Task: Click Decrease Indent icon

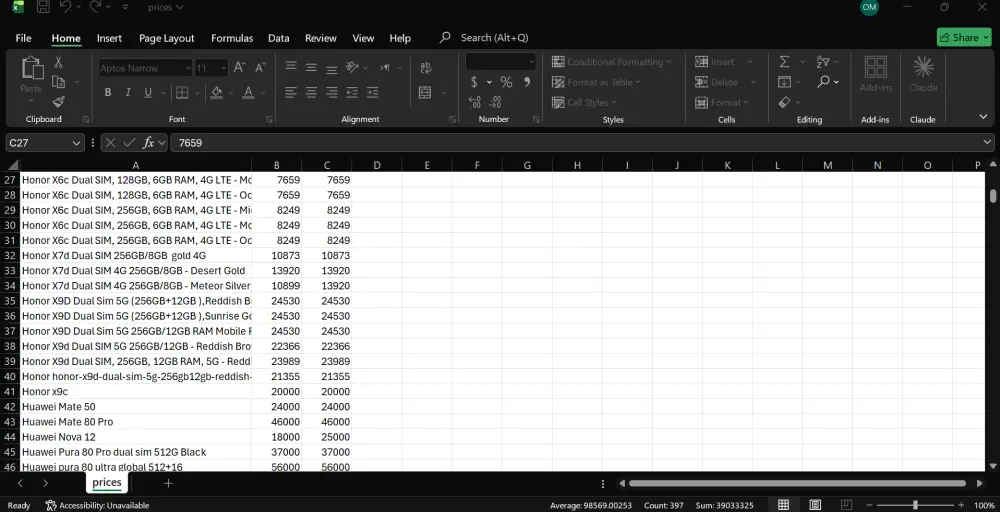Action: 352,92
